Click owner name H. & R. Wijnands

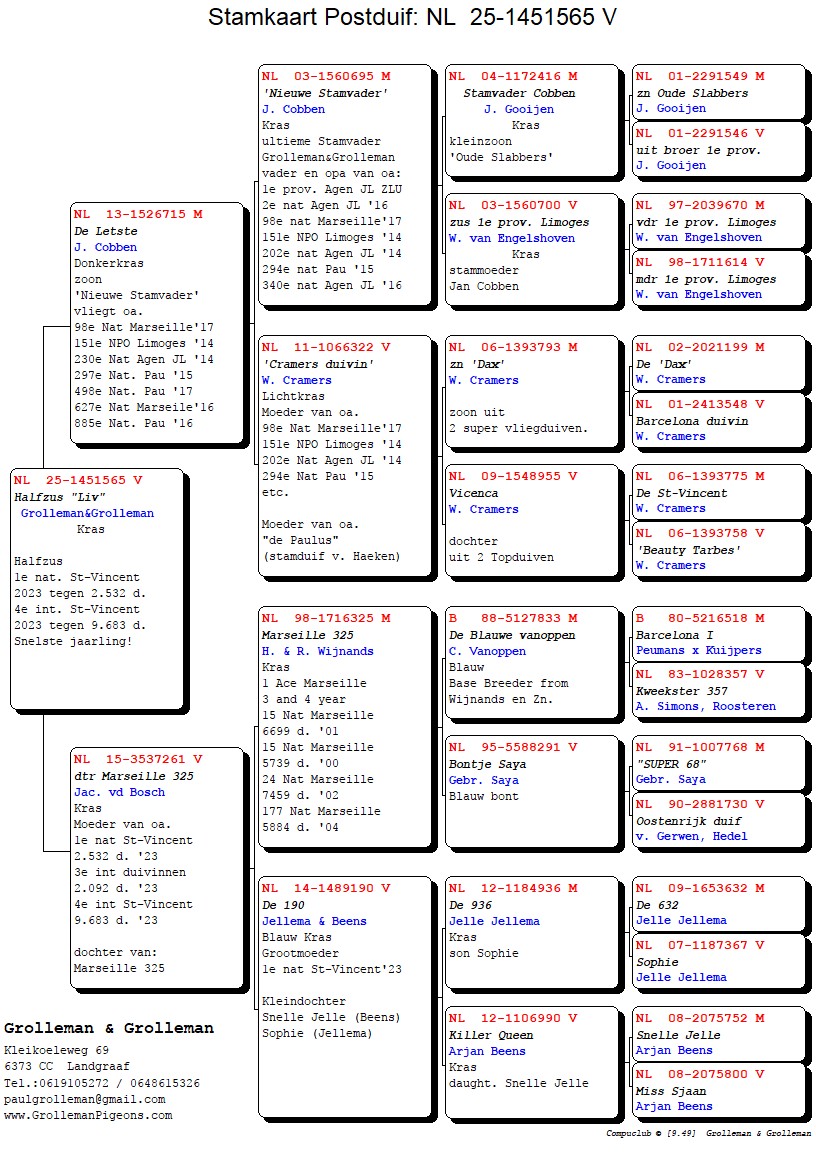click(x=317, y=651)
